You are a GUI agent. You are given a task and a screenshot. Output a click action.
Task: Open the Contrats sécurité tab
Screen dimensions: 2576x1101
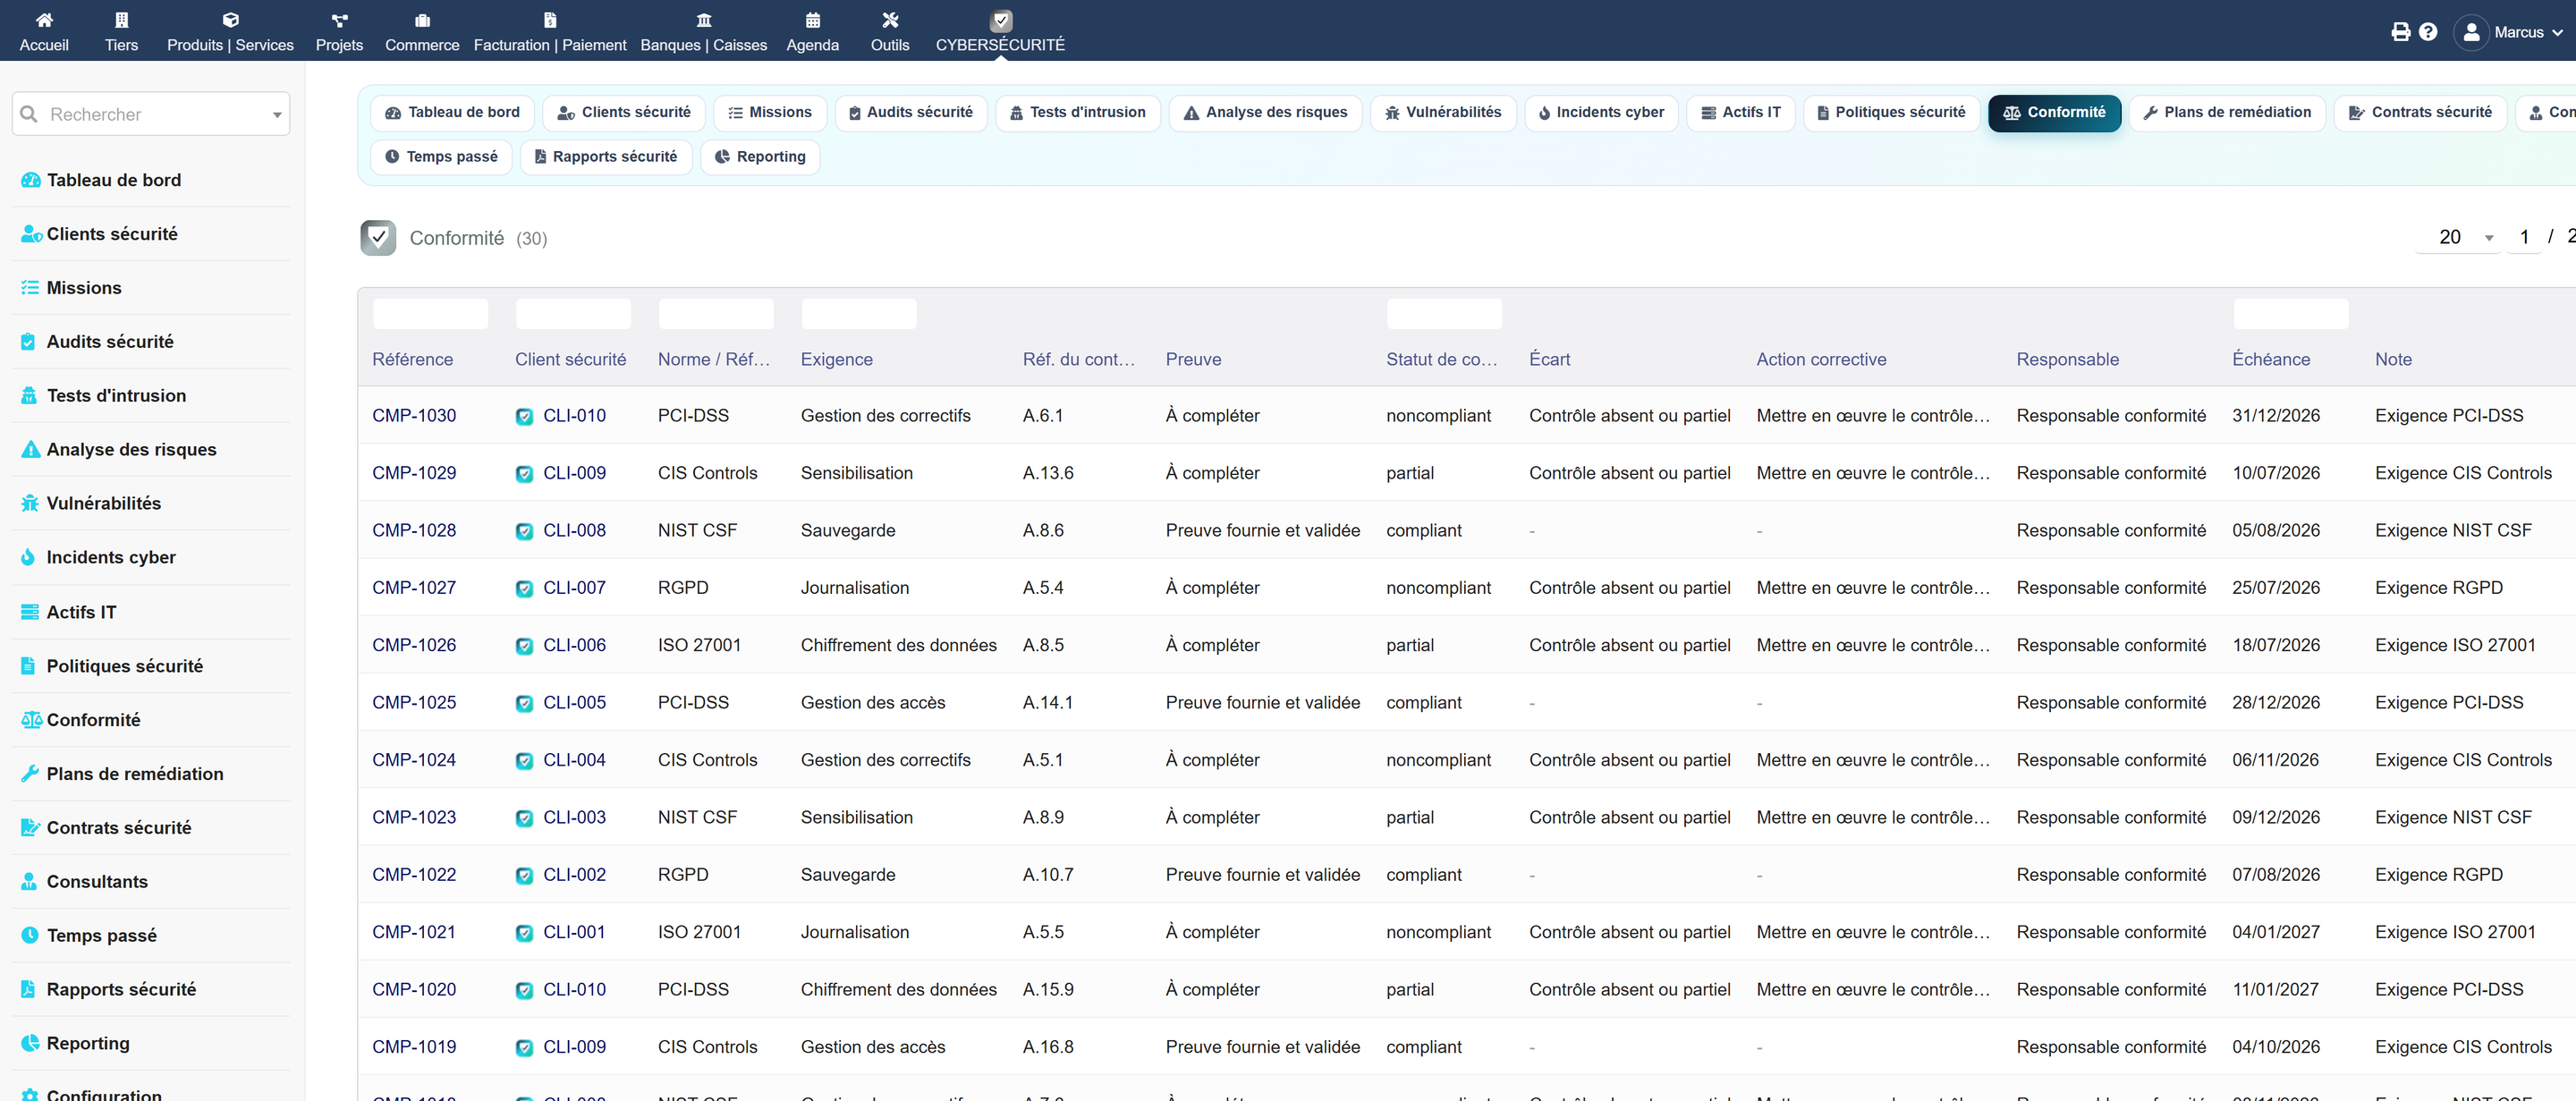coord(2420,112)
